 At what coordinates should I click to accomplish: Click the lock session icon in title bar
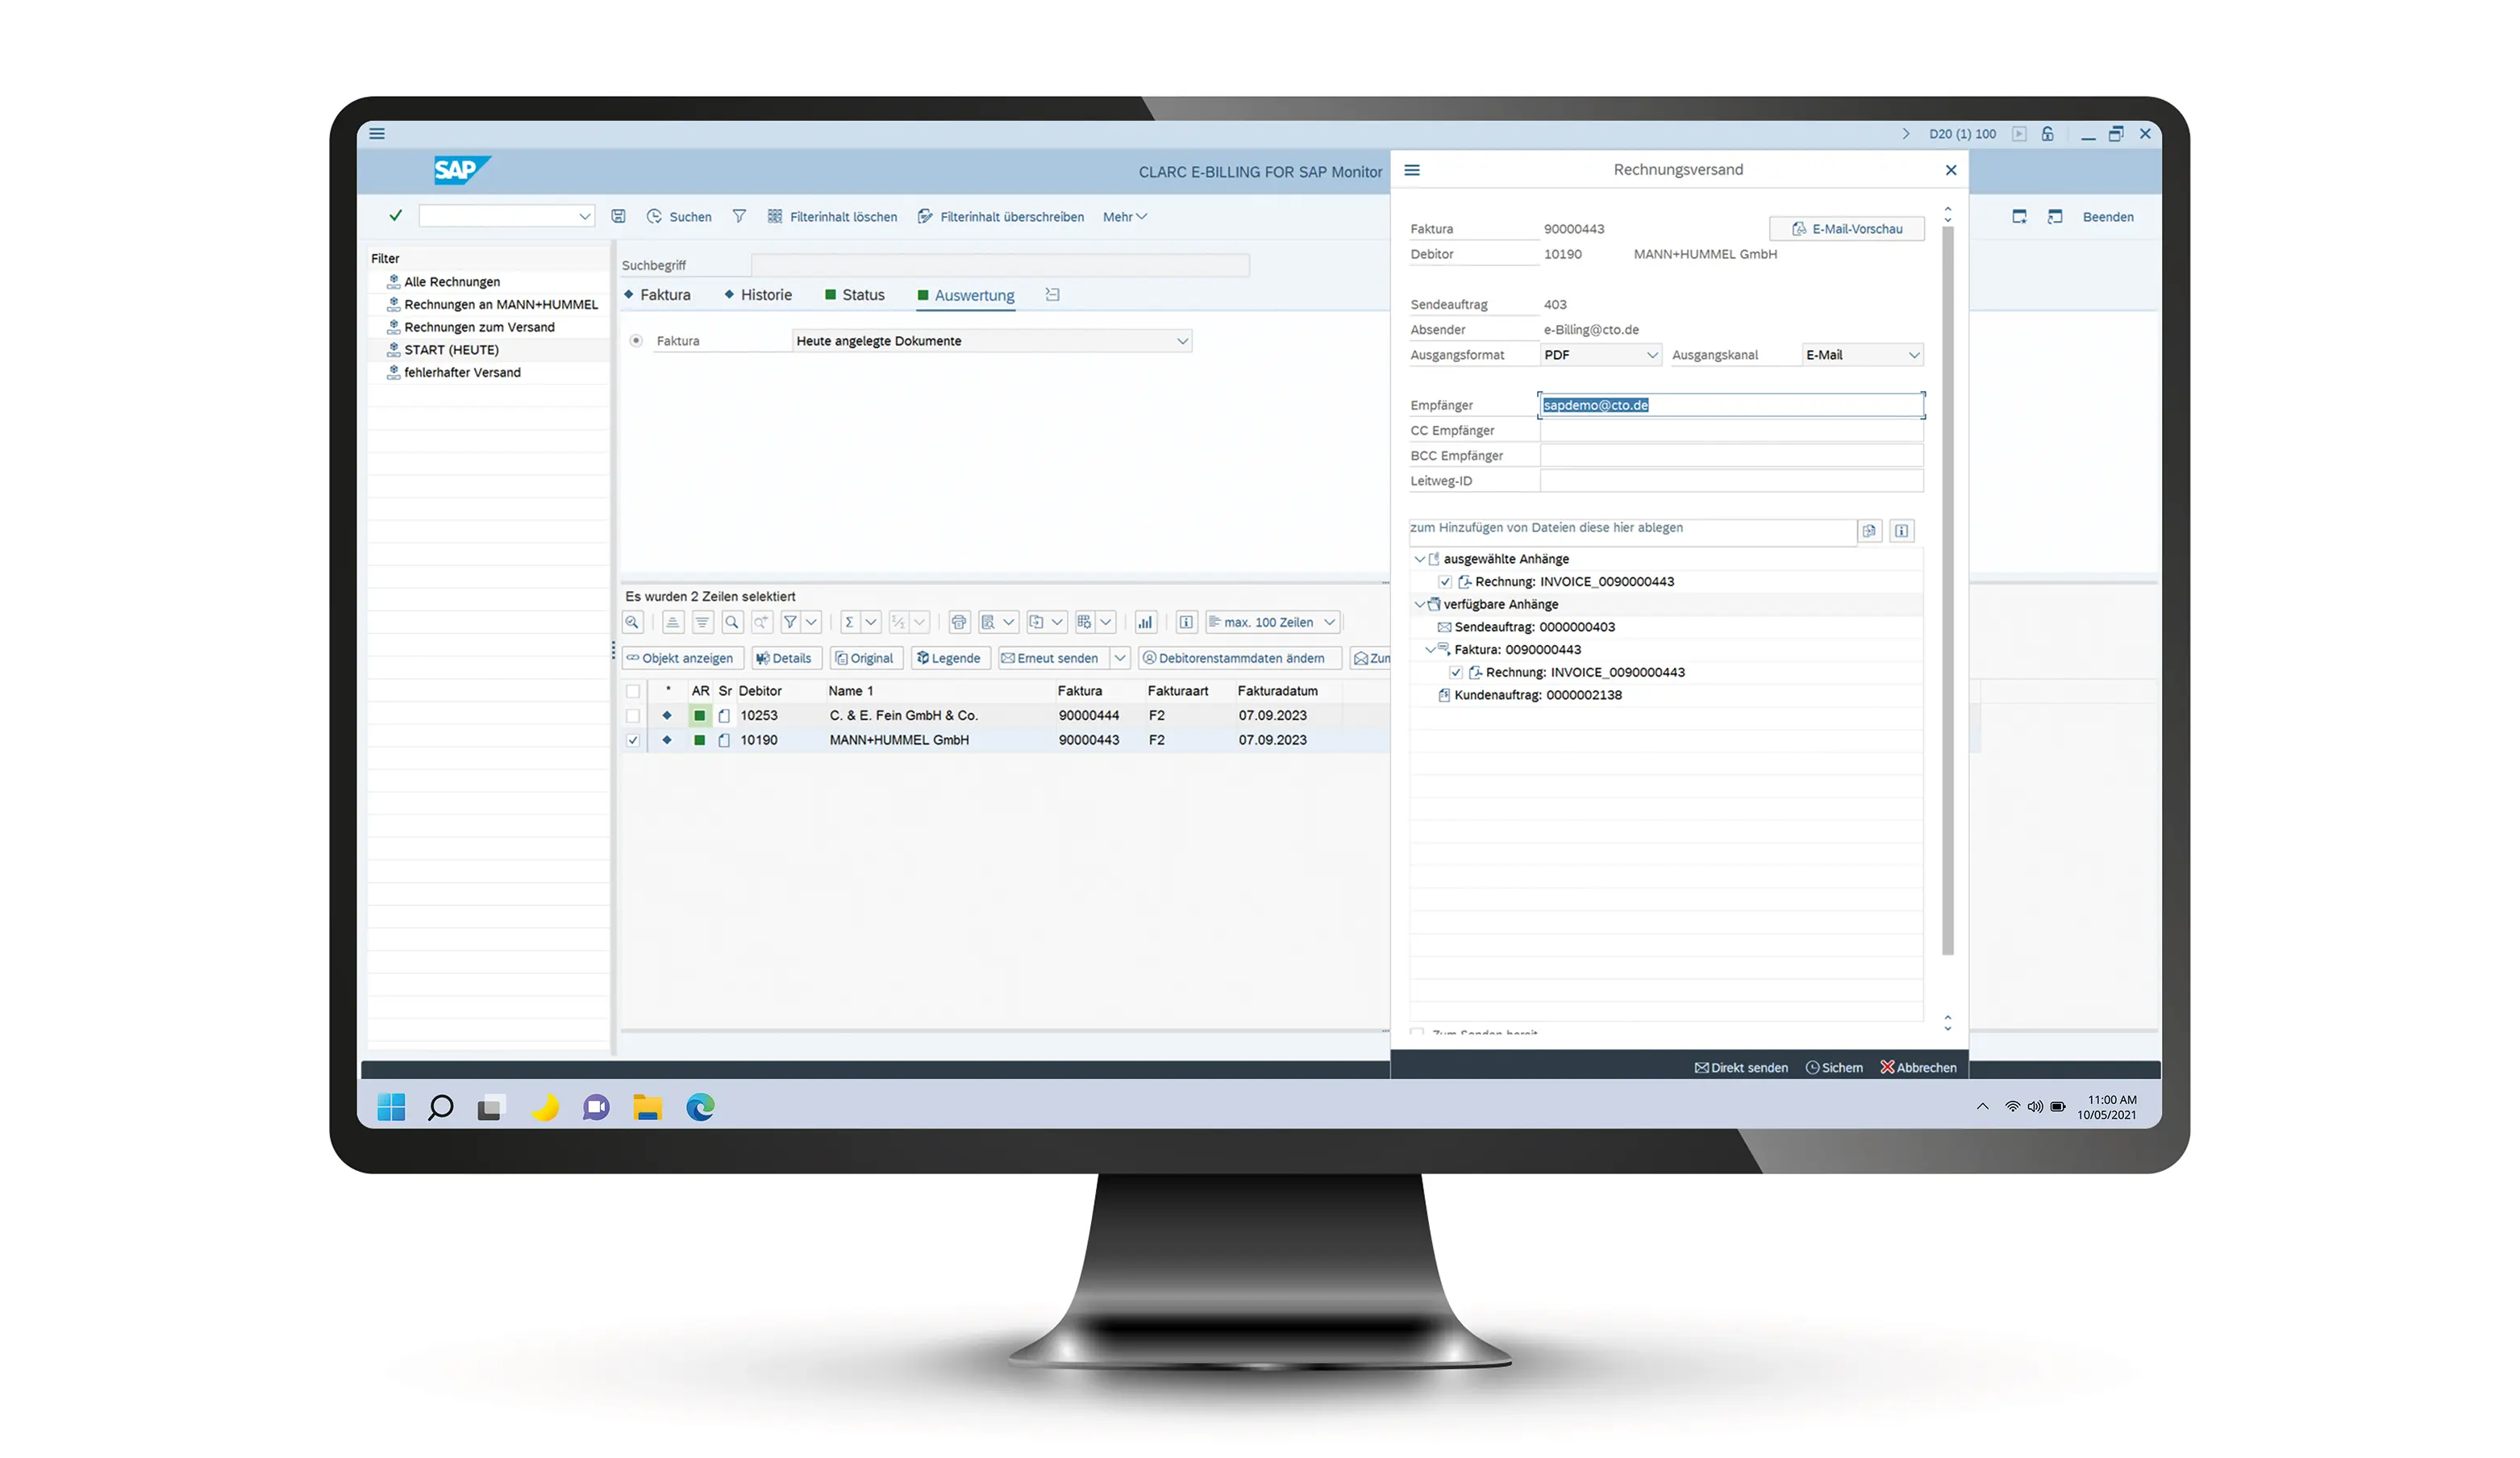pyautogui.click(x=2047, y=133)
